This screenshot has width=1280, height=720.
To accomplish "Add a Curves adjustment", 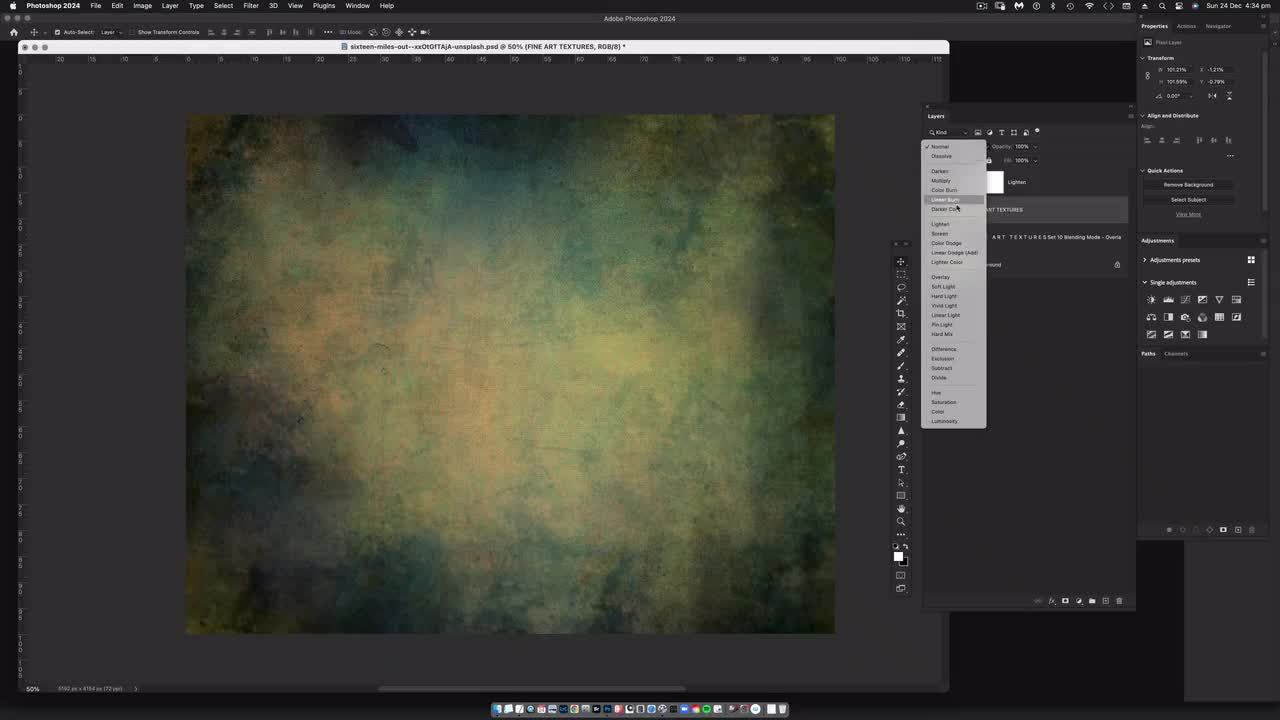I will coord(1185,299).
